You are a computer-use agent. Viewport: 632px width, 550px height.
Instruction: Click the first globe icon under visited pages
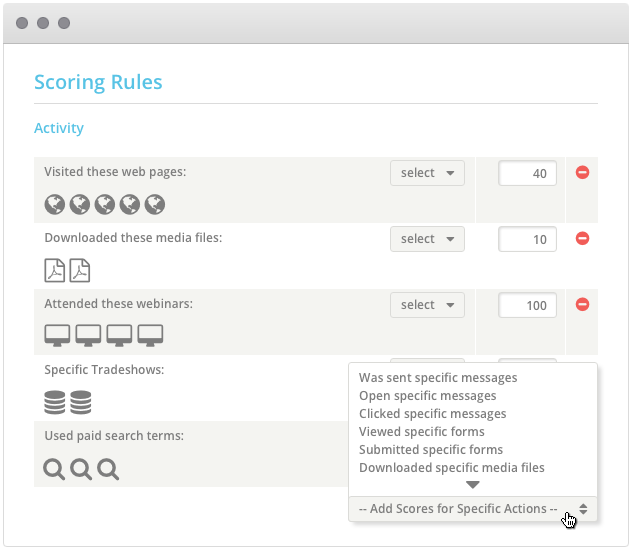[x=54, y=204]
